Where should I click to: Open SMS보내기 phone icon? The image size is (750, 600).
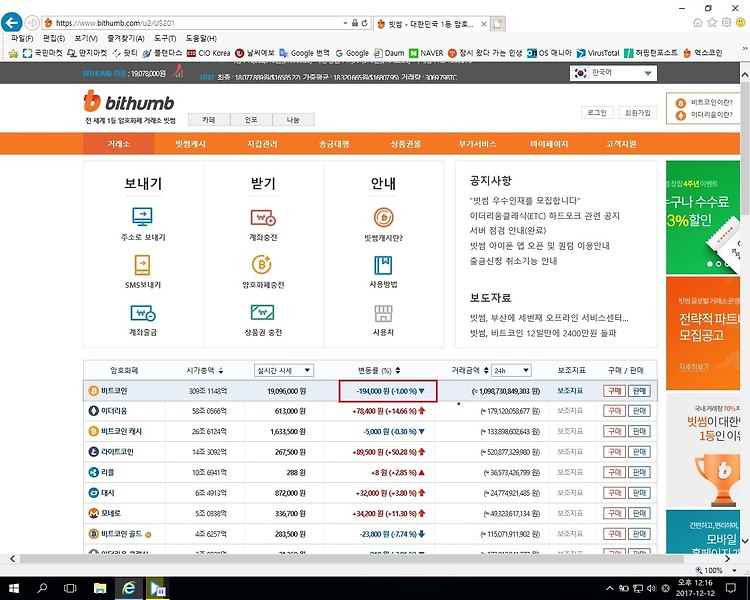[x=143, y=265]
